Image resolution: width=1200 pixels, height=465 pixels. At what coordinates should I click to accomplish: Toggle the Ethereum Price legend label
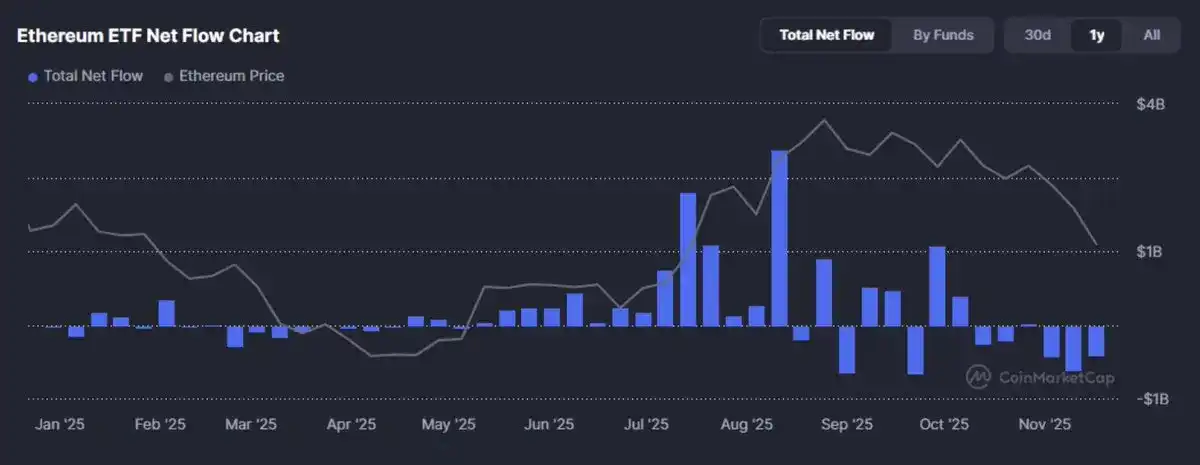click(231, 76)
